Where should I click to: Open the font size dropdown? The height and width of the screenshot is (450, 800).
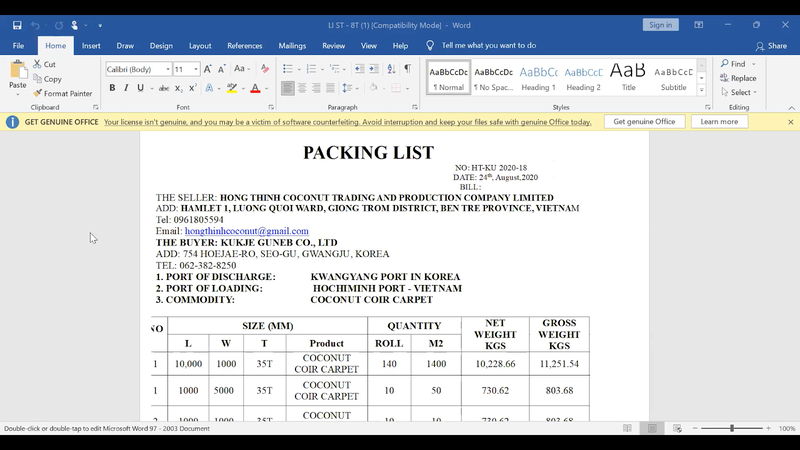coord(196,69)
